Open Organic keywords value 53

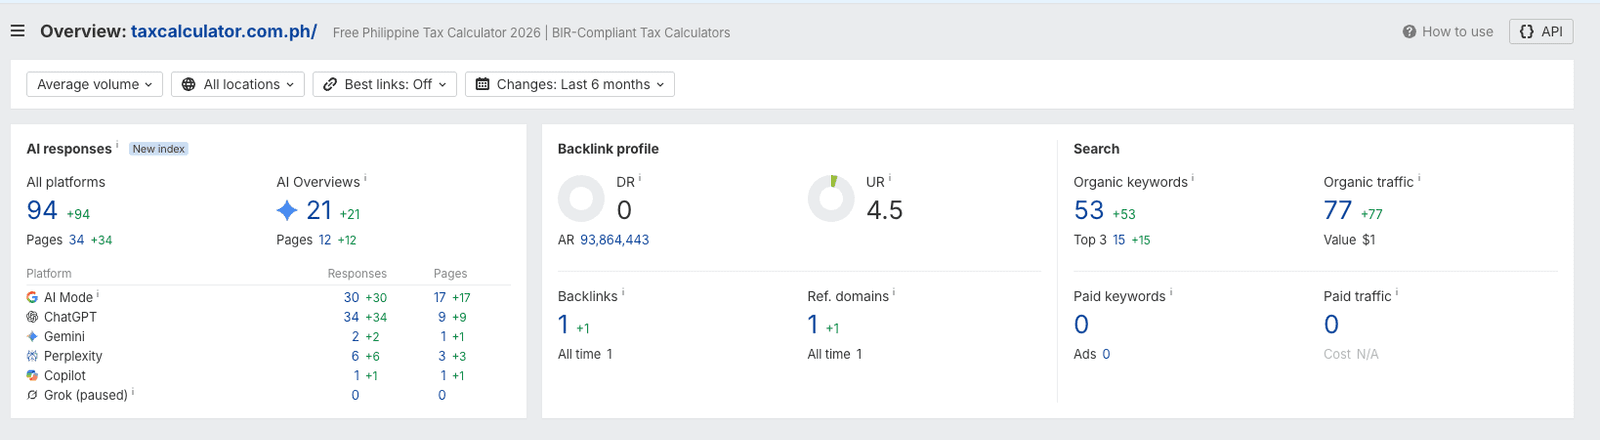pyautogui.click(x=1088, y=210)
